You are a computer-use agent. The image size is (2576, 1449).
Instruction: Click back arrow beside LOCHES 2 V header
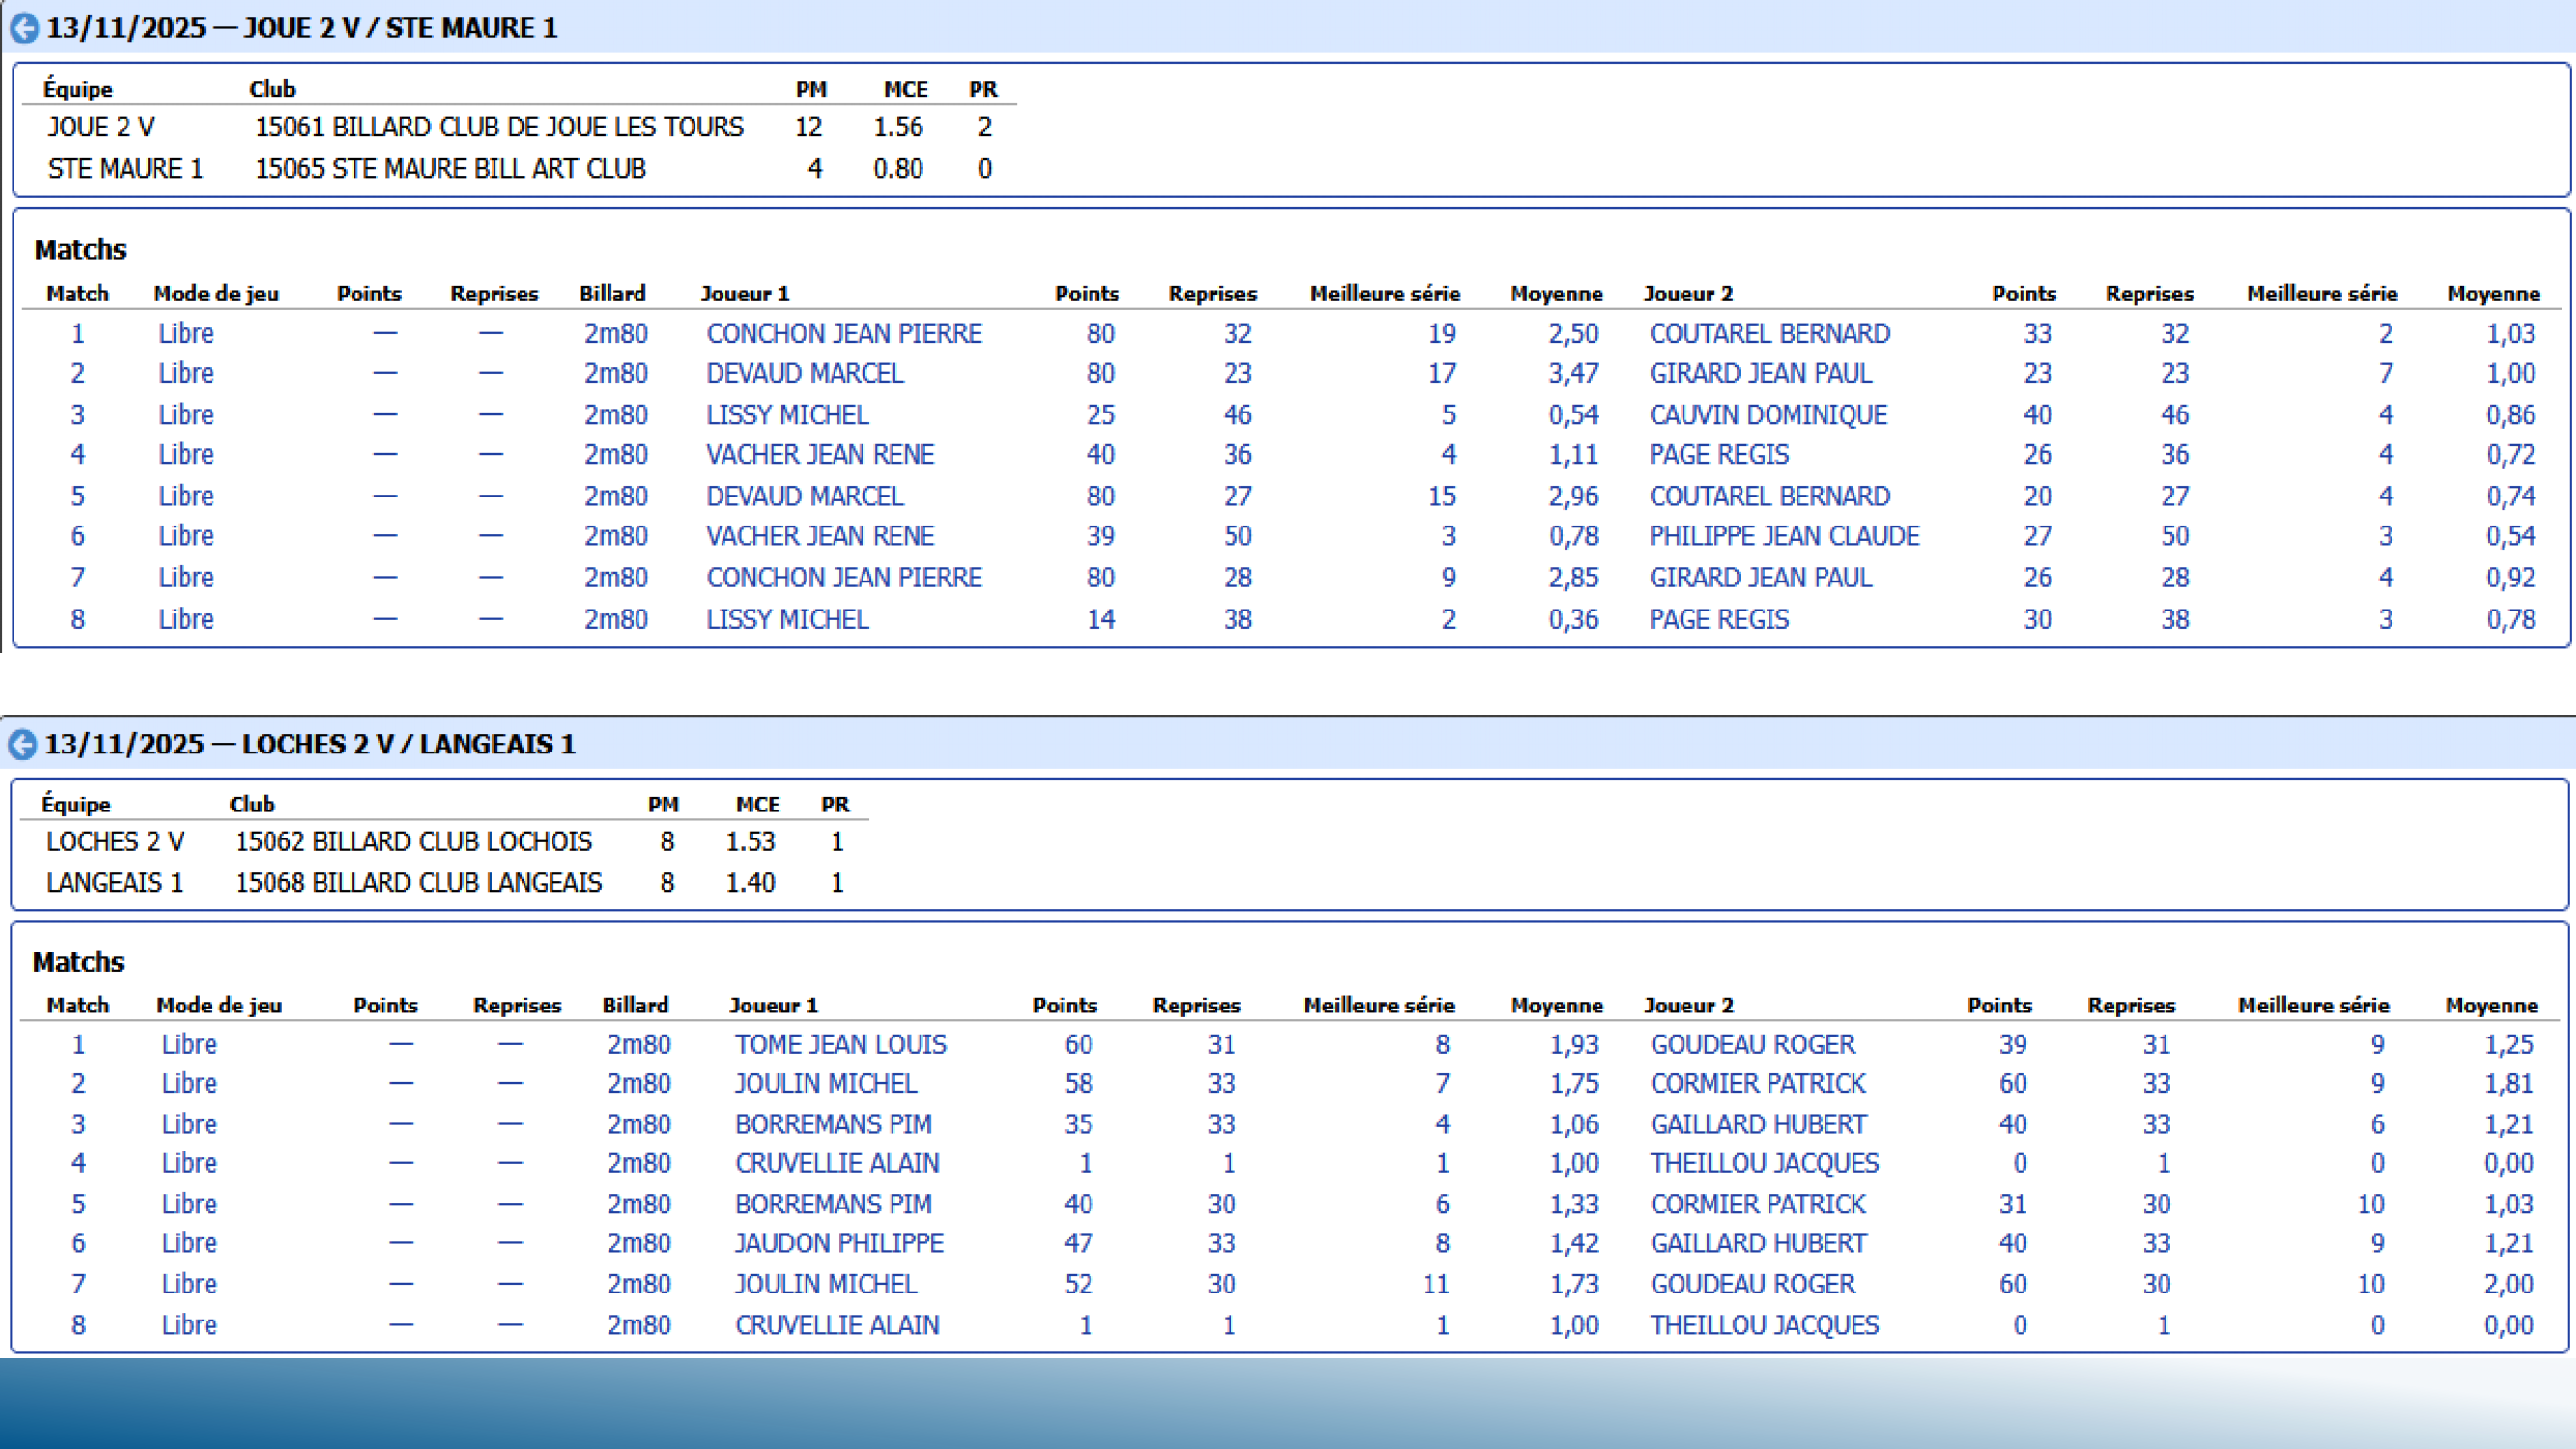pos(22,744)
